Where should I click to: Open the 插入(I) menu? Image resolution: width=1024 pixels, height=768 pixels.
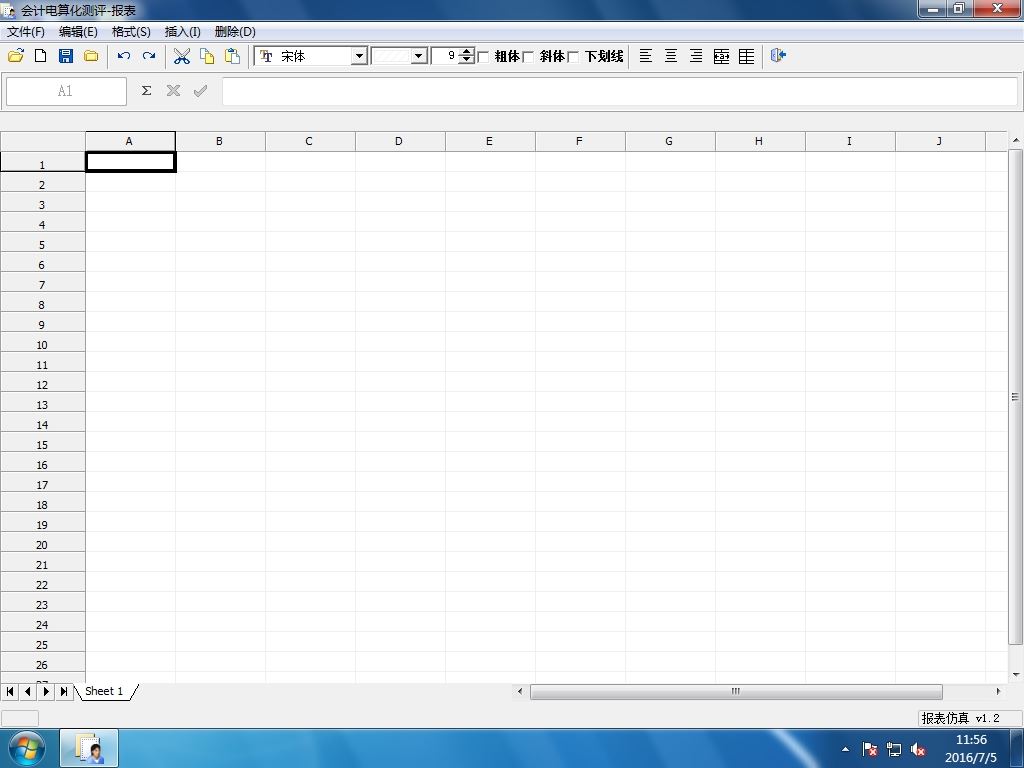coord(183,31)
